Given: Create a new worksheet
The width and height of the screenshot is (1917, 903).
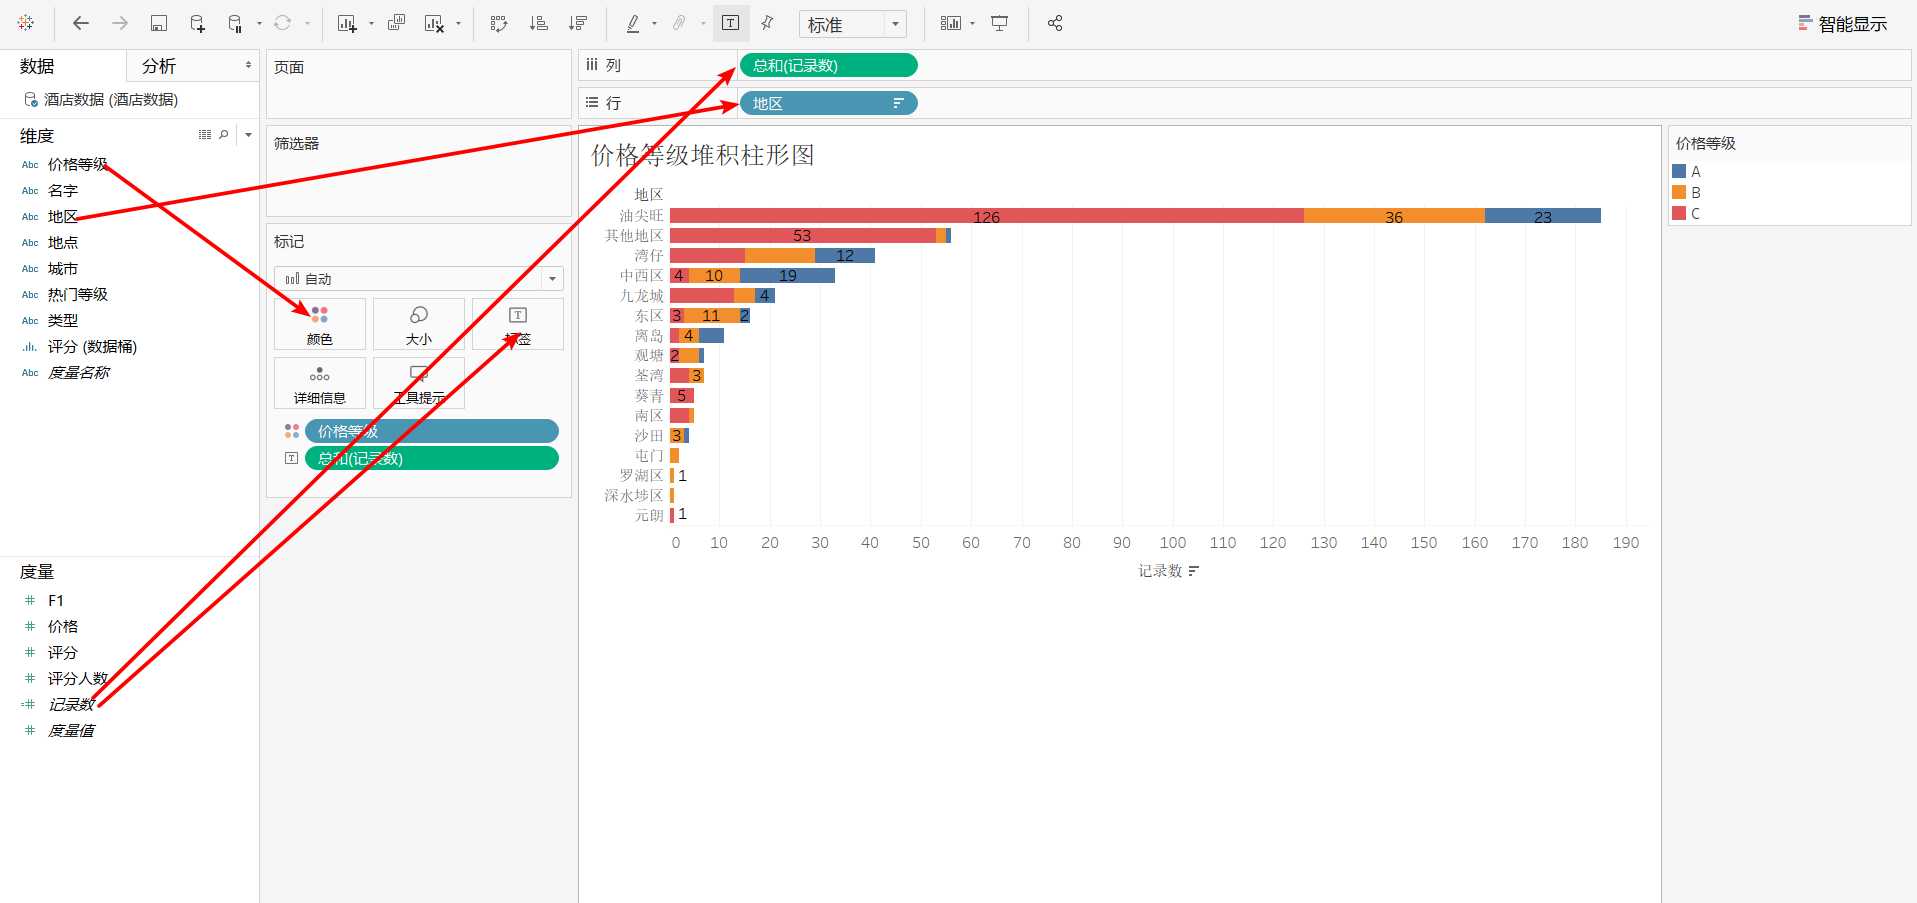Looking at the screenshot, I should (347, 23).
